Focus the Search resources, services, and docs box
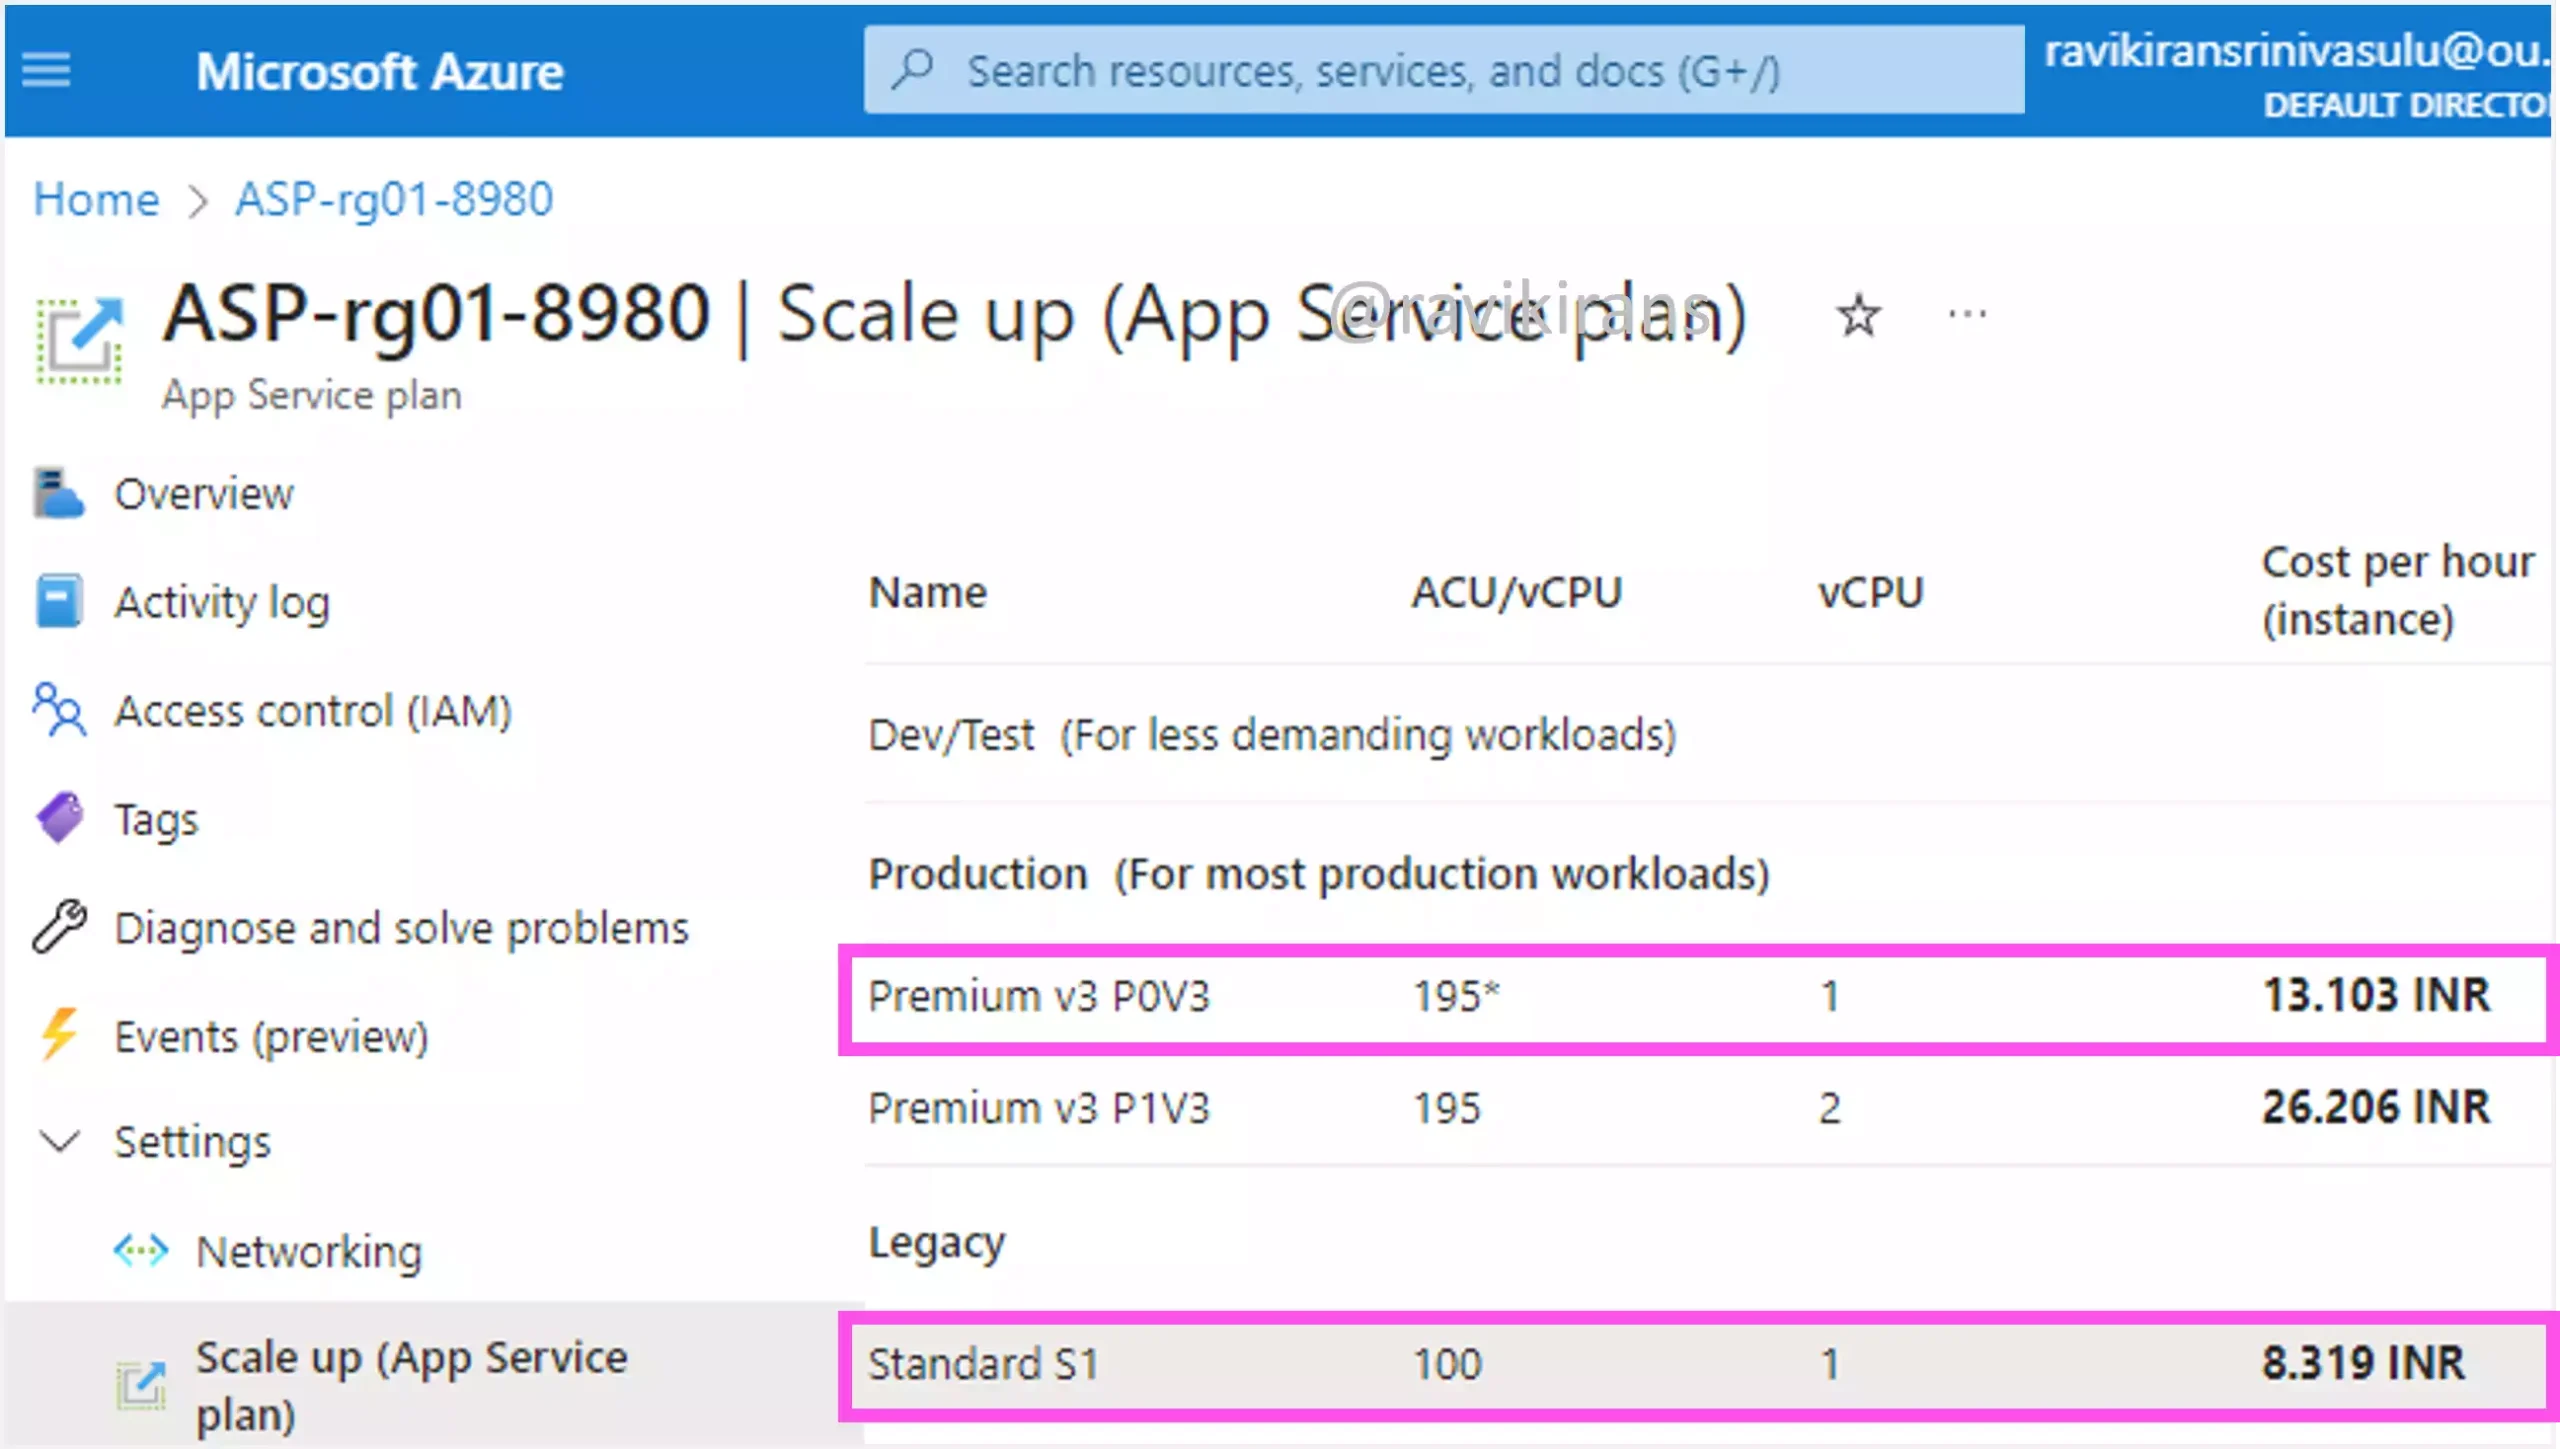 (x=1443, y=70)
